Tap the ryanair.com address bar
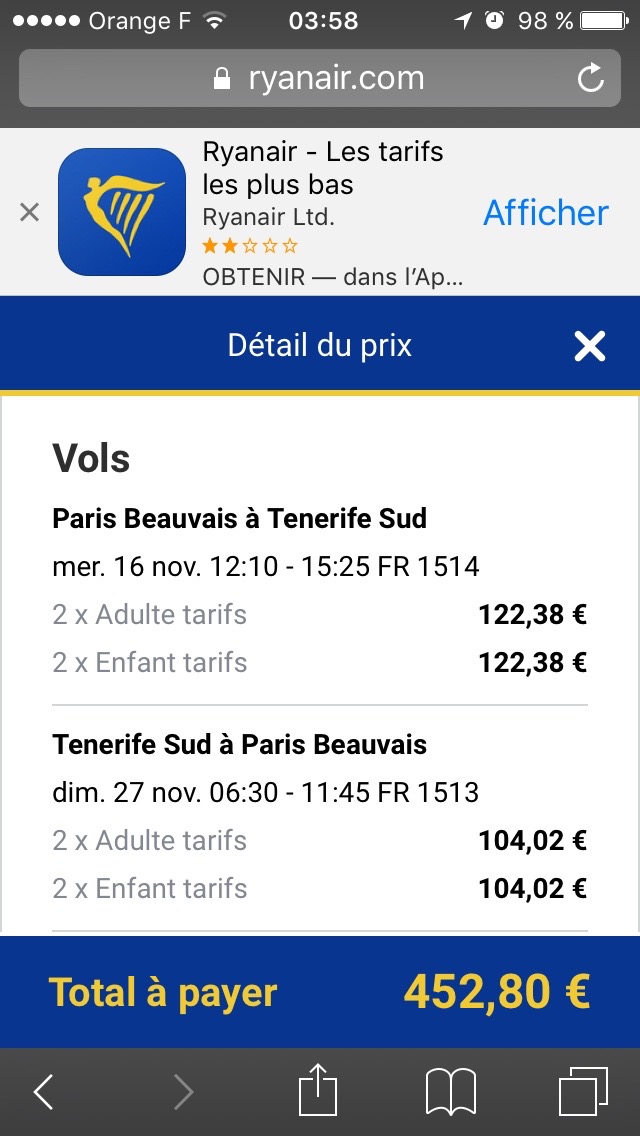 pos(320,78)
